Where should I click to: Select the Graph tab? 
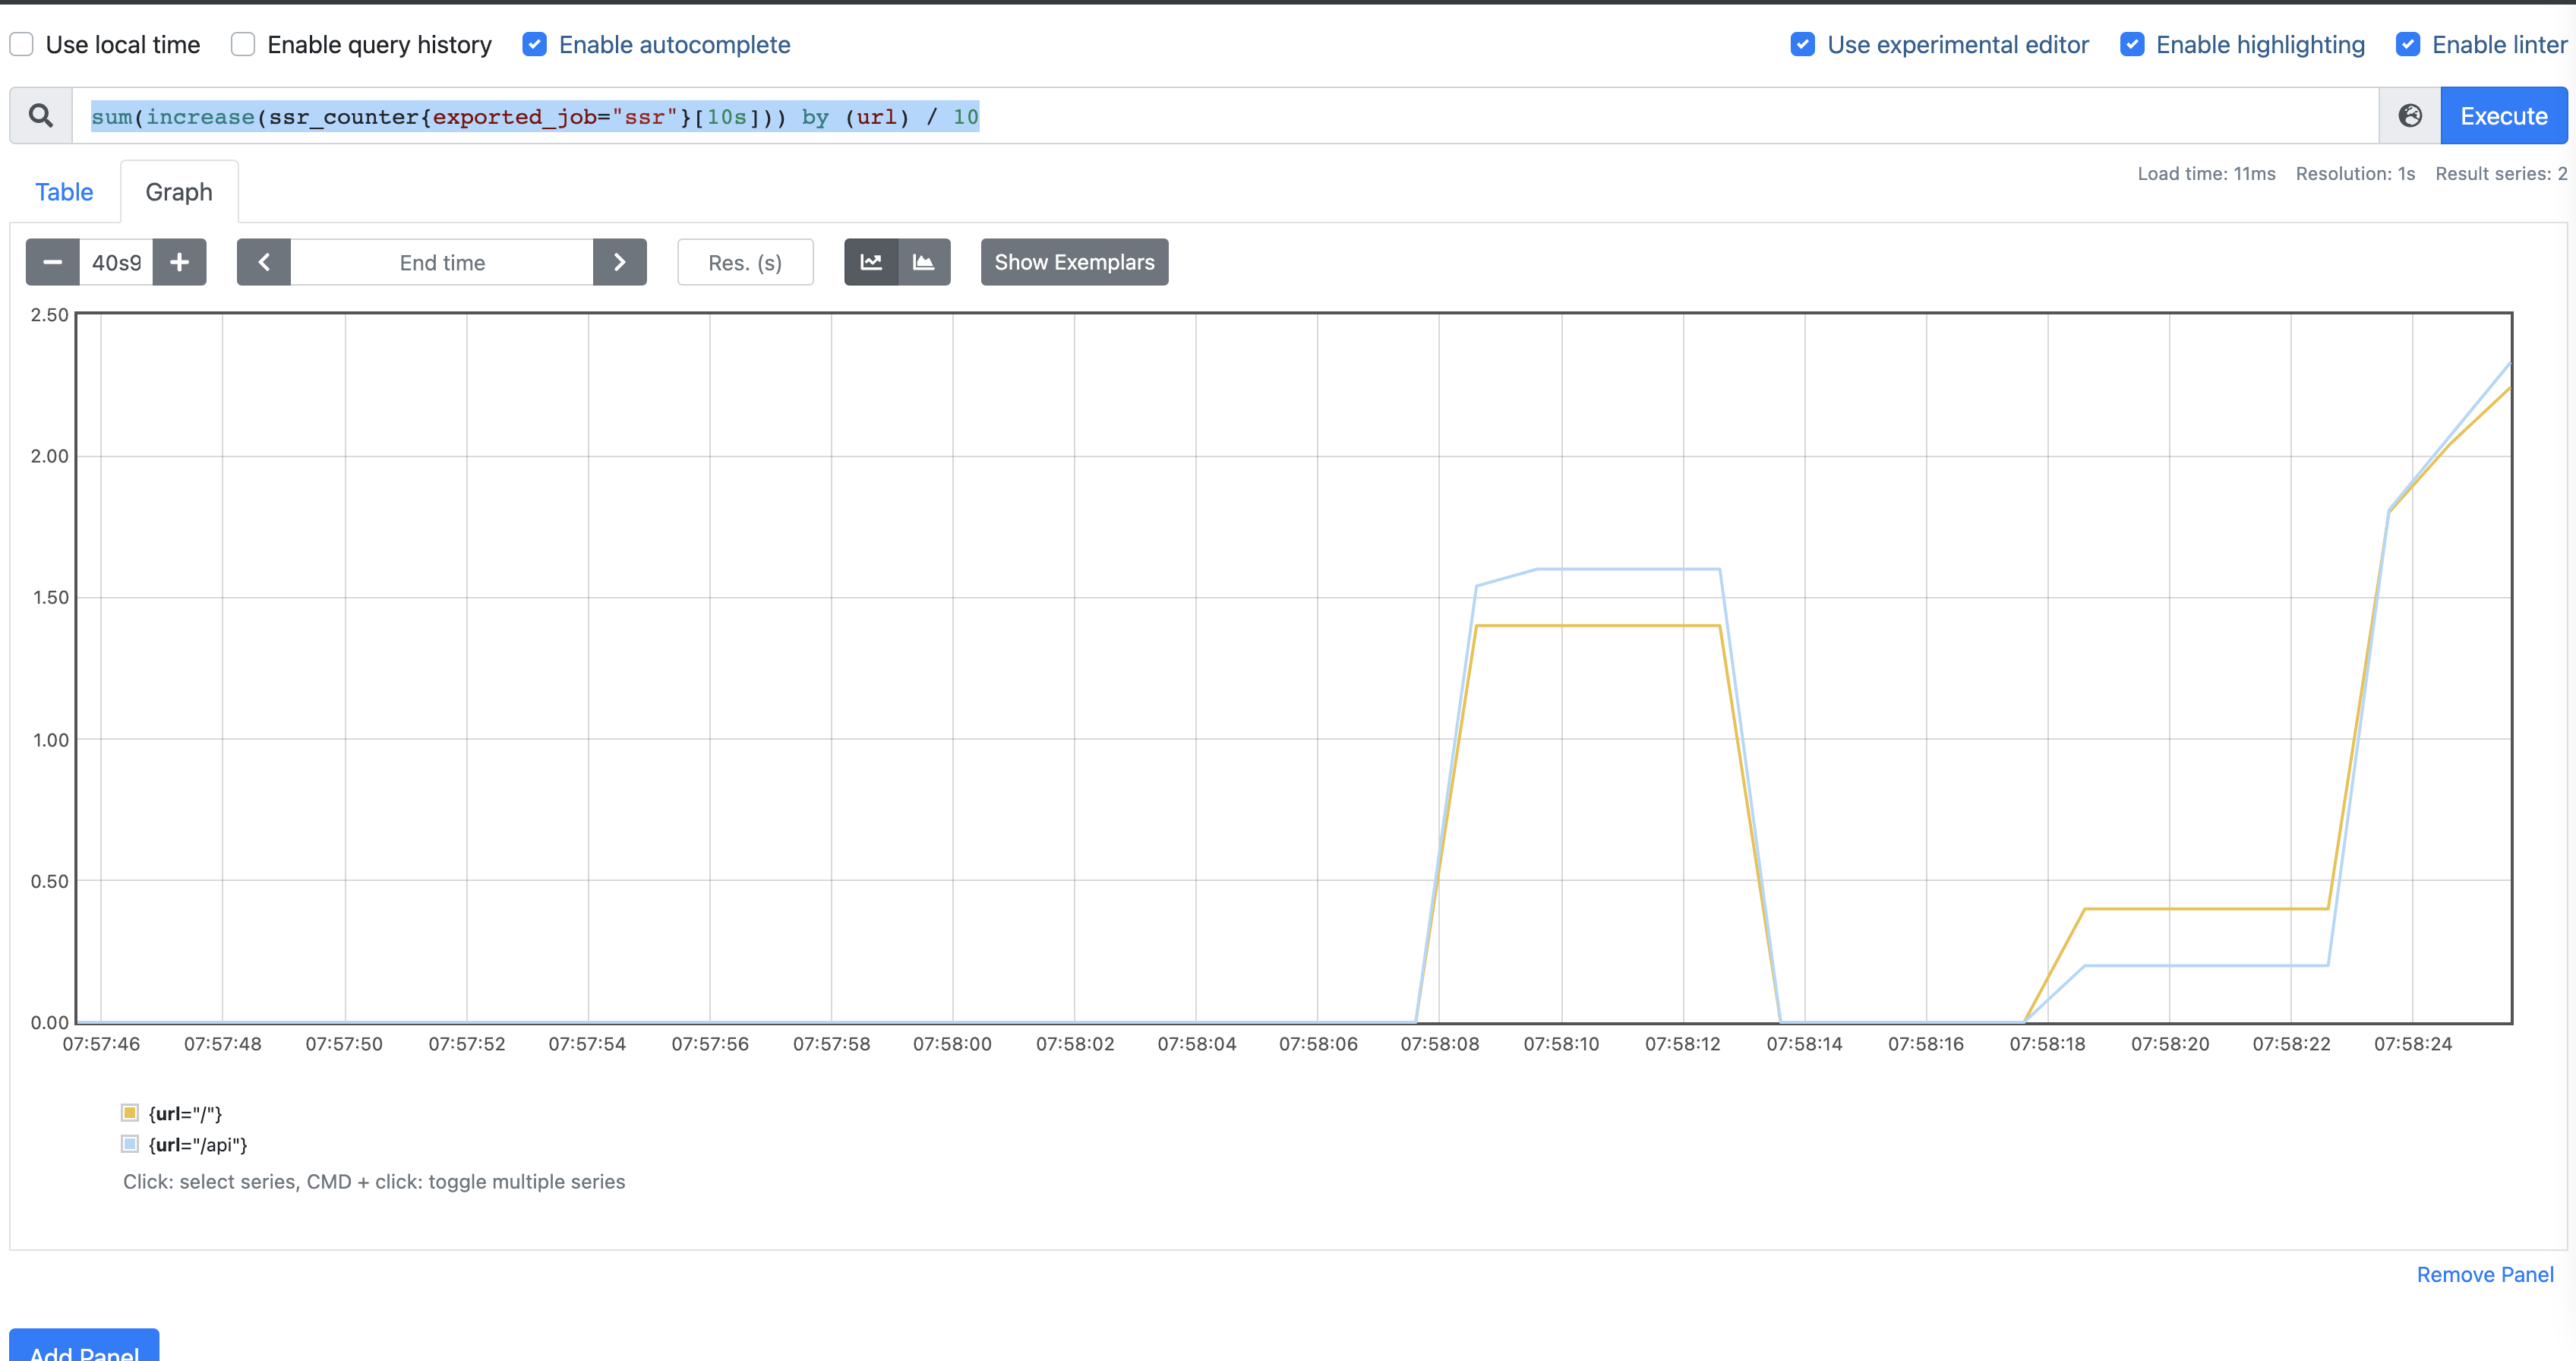[x=179, y=192]
